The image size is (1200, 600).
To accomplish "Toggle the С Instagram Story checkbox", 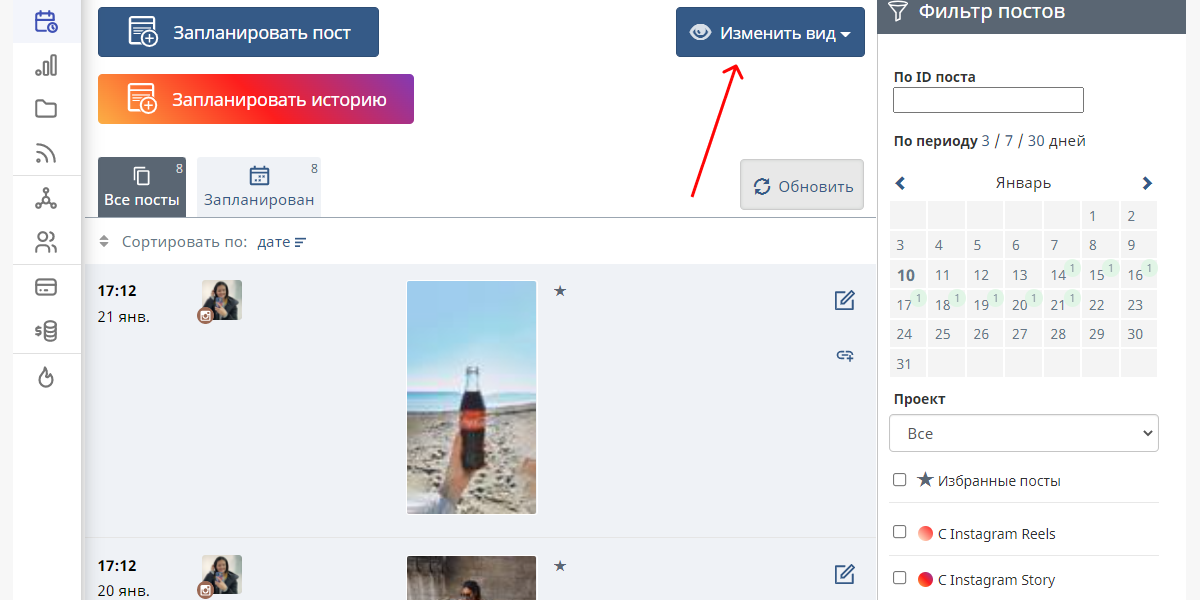I will (x=900, y=578).
